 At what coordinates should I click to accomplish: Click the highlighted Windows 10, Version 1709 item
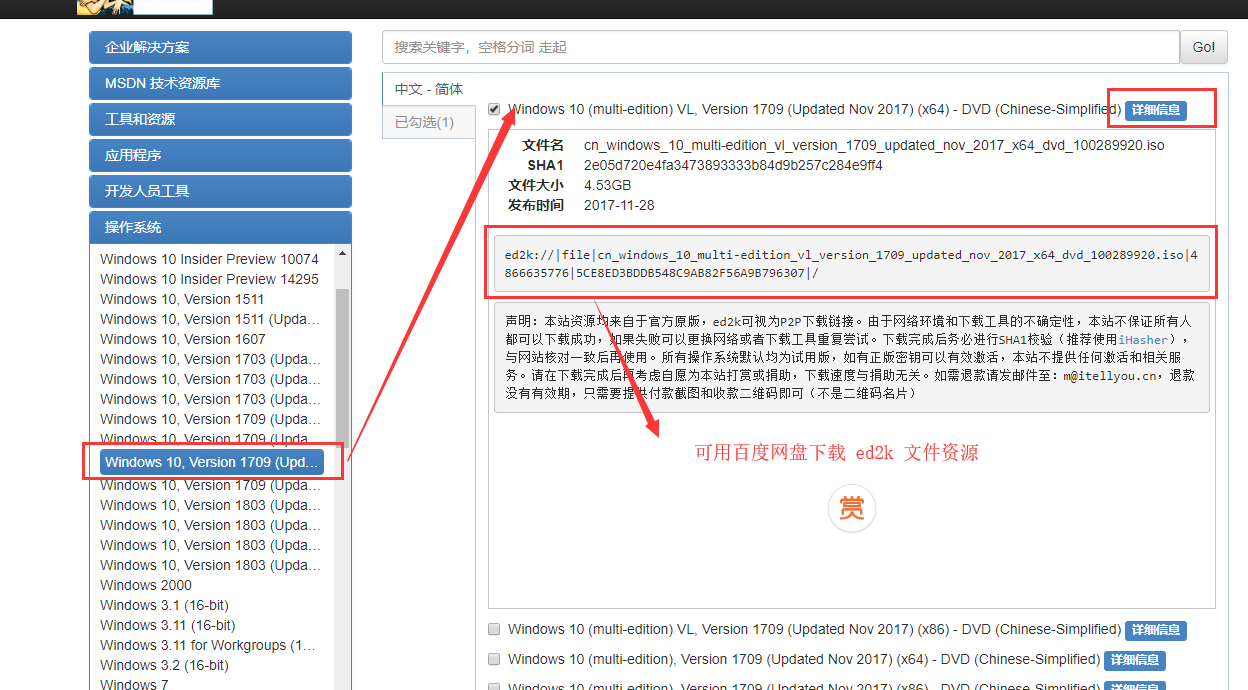(212, 462)
